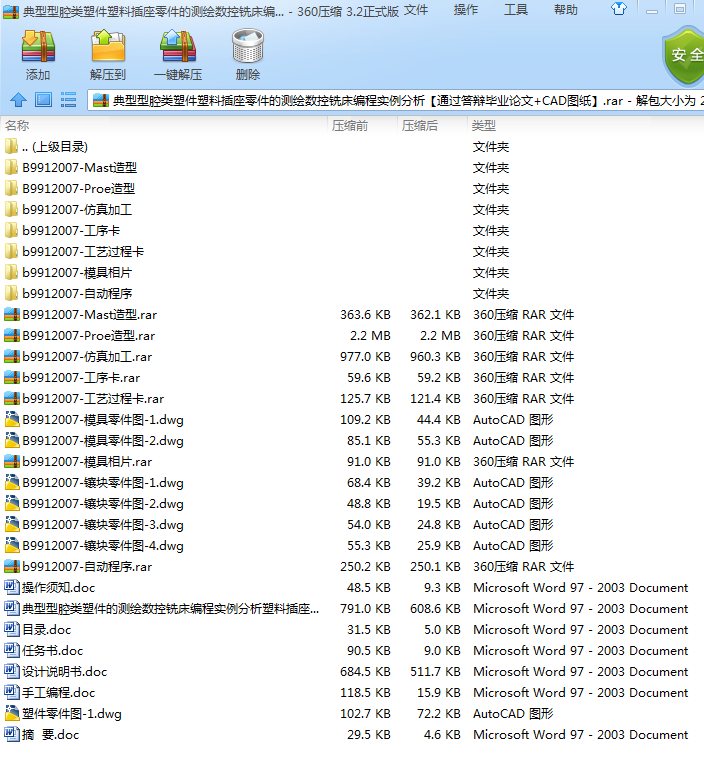Select RAR icon of b9912007-工艺过程卡.rar
Image resolution: width=704 pixels, height=761 pixels.
click(12, 398)
